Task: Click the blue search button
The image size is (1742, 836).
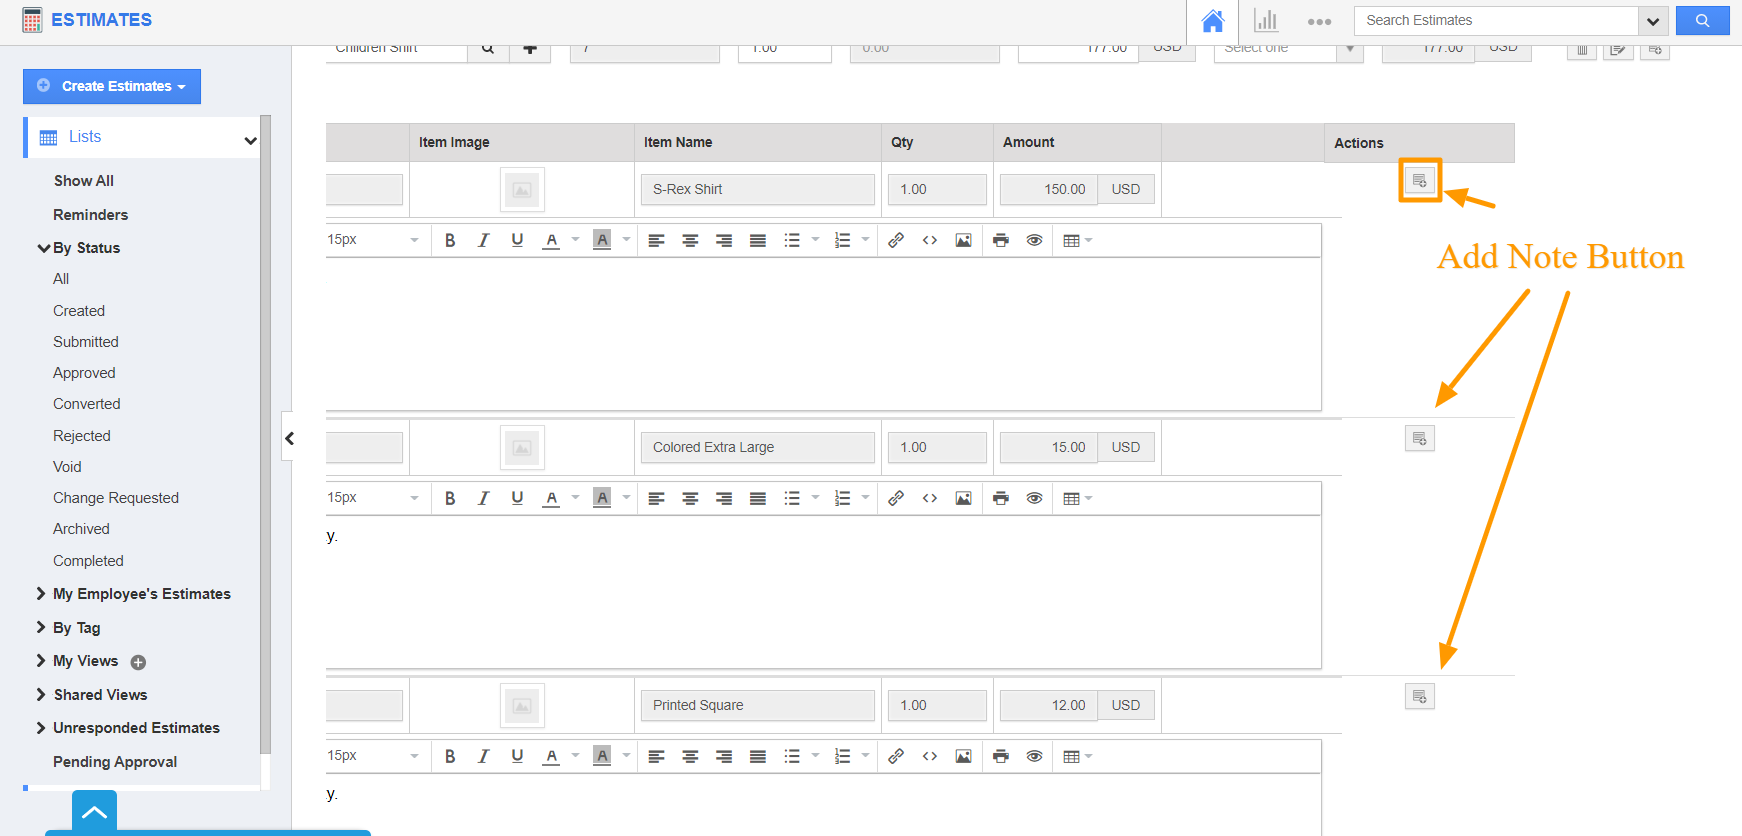Action: coord(1702,21)
